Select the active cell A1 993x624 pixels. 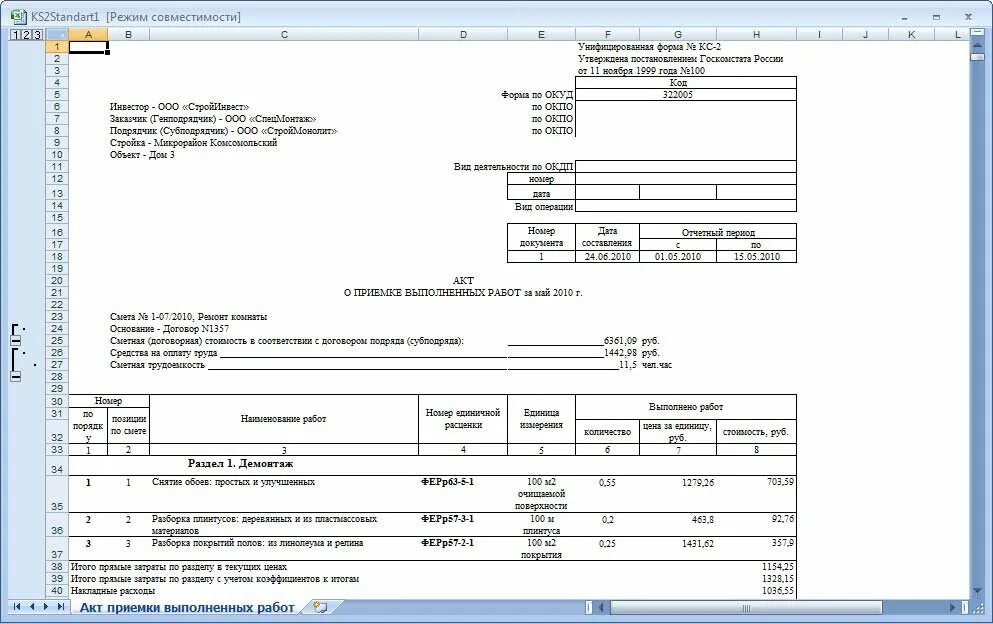(x=88, y=47)
